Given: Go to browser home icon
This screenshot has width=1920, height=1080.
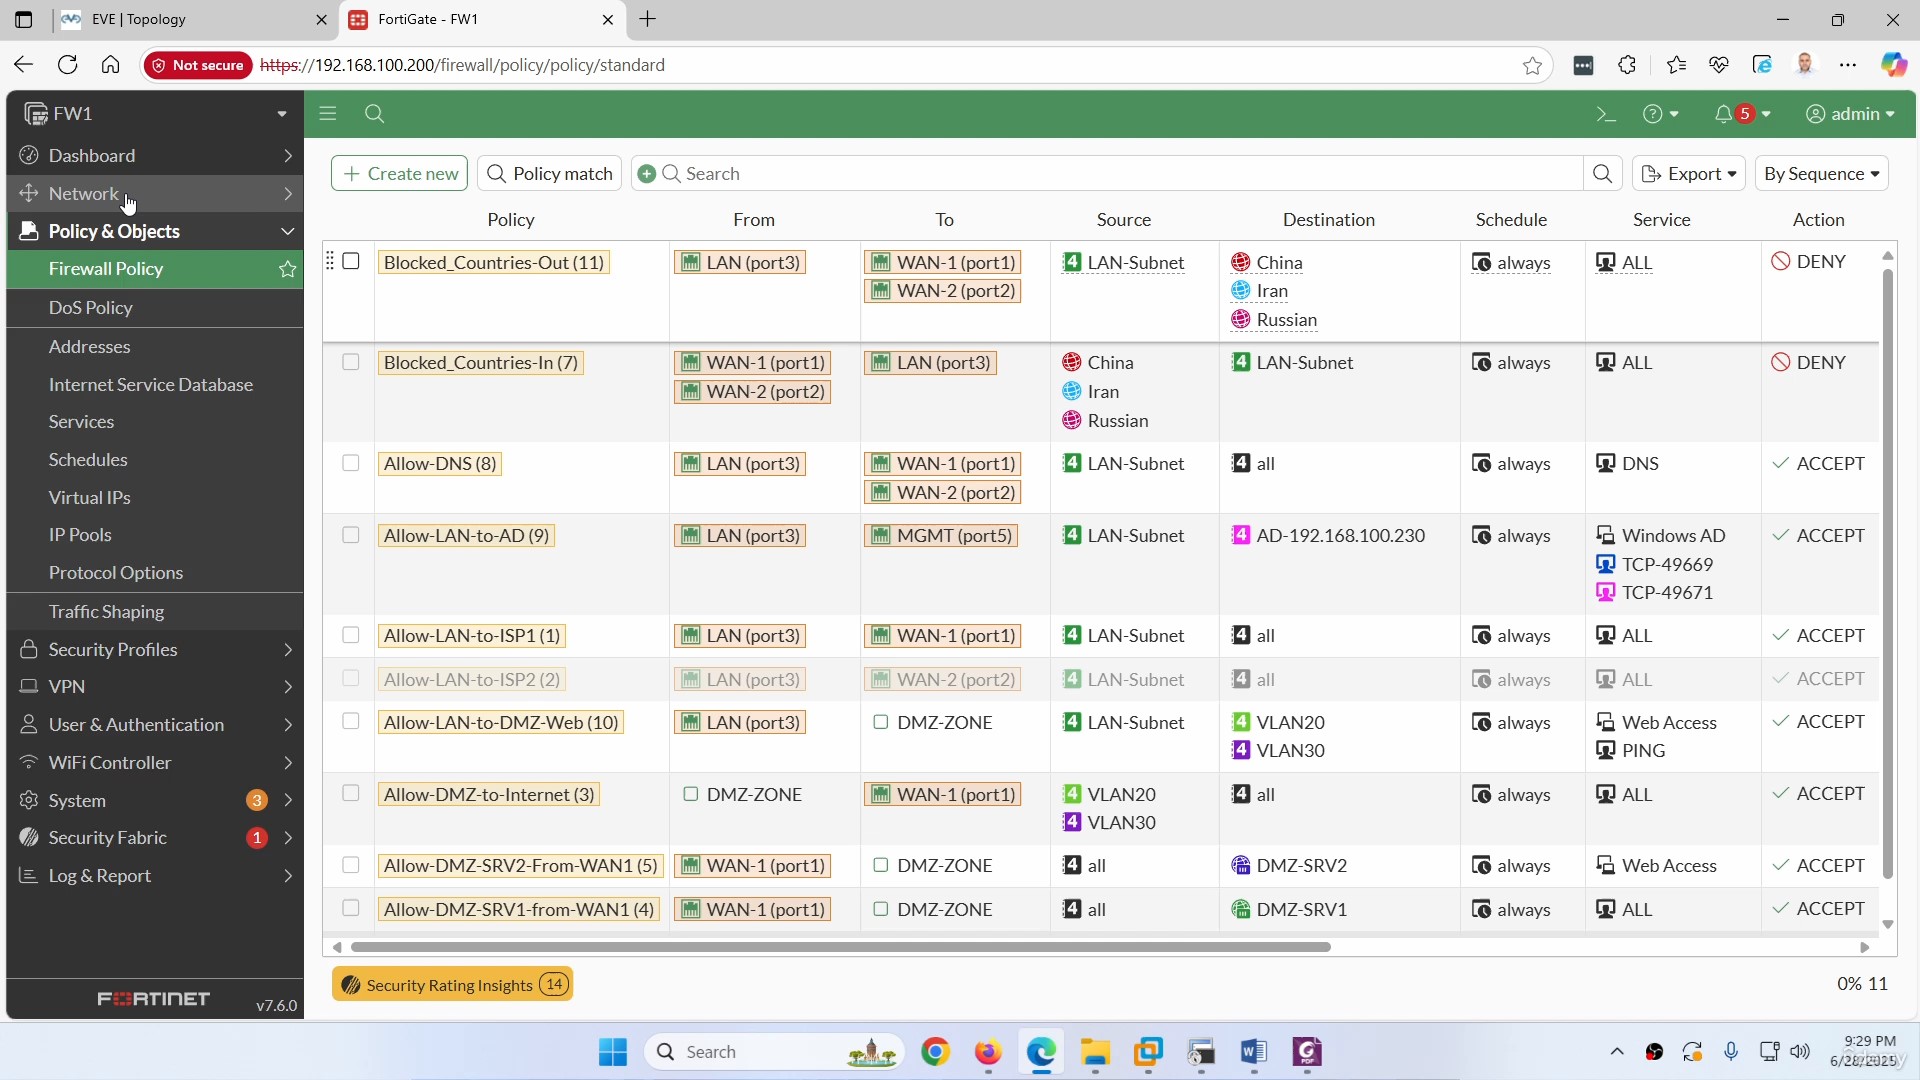Looking at the screenshot, I should pos(110,65).
